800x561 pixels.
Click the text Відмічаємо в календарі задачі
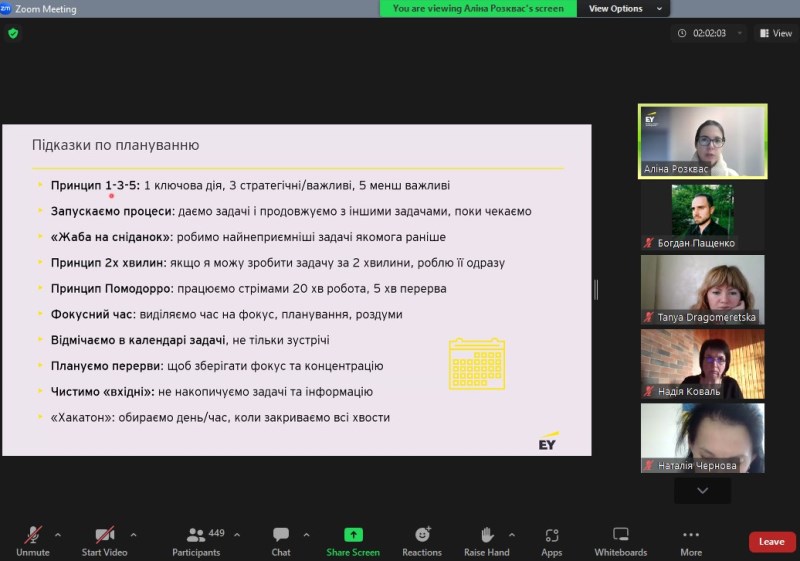pyautogui.click(x=138, y=340)
